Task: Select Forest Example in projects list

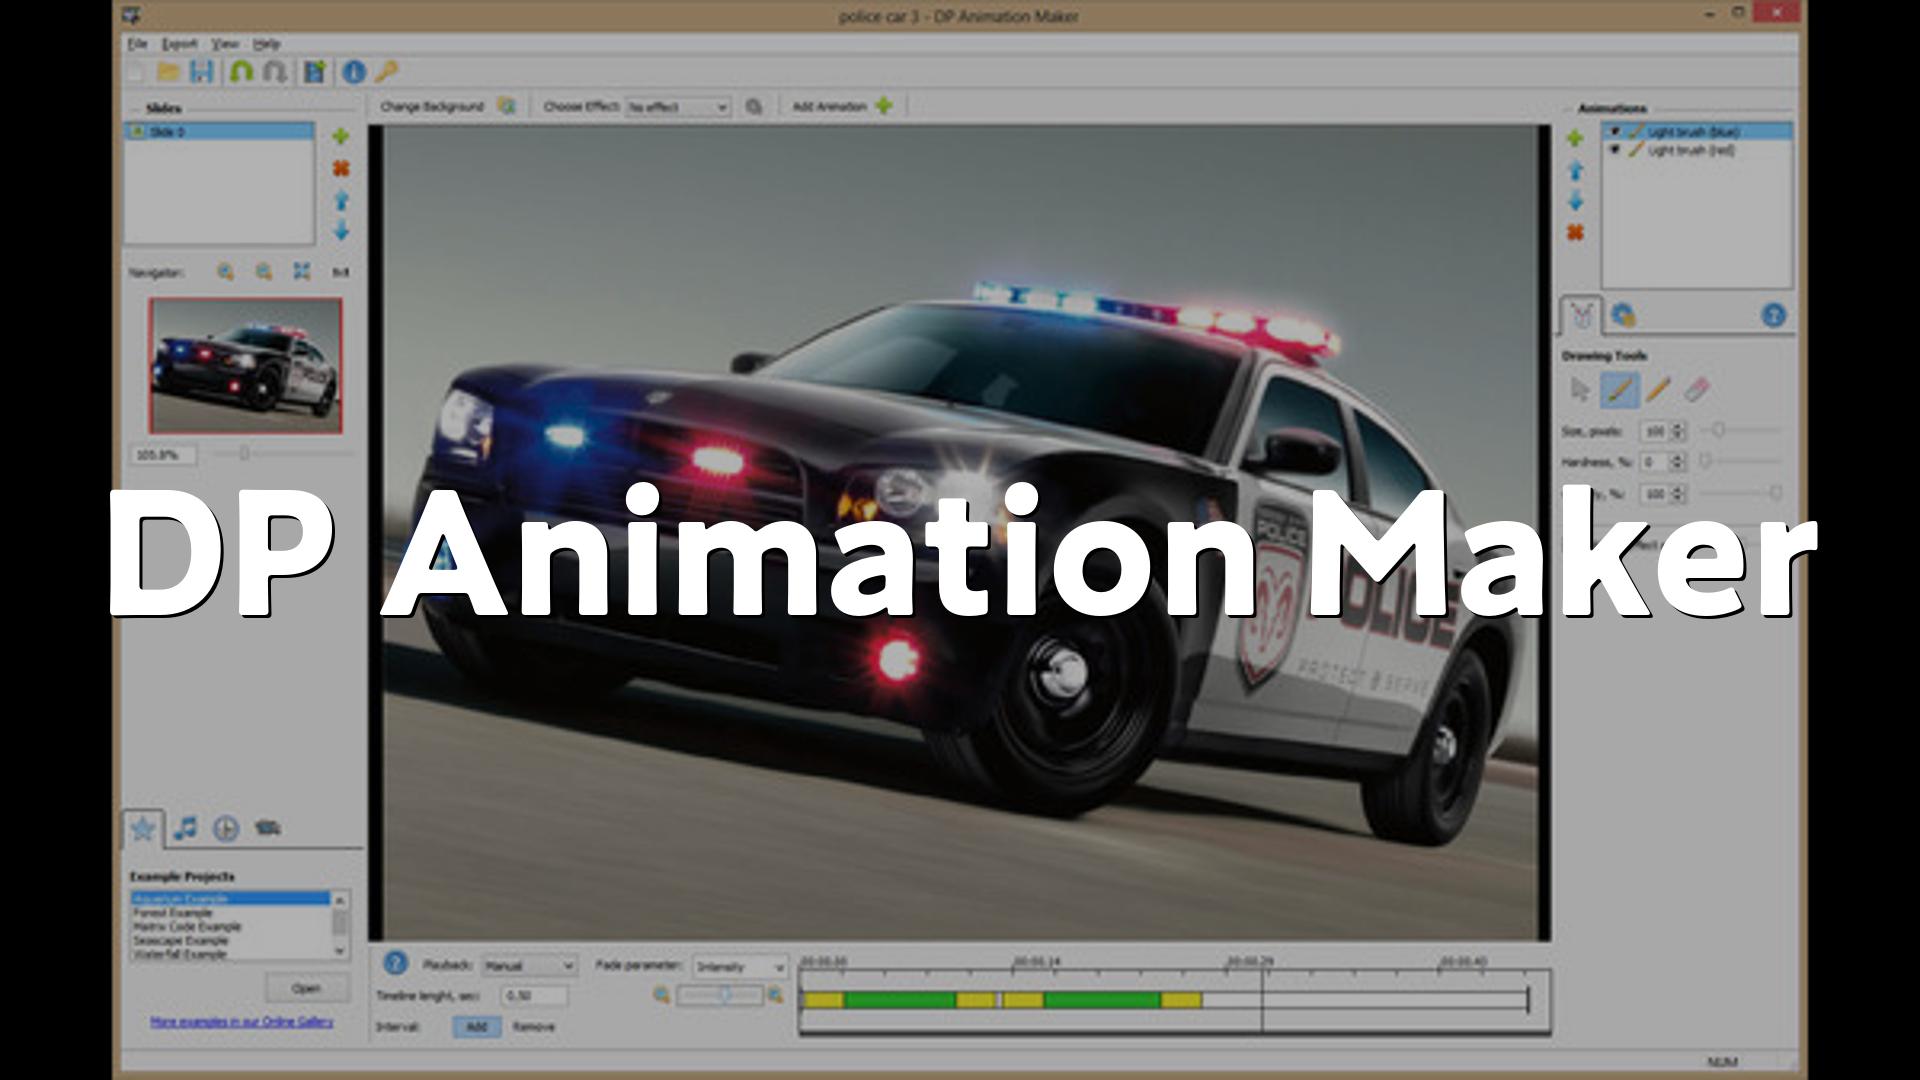Action: tap(230, 913)
